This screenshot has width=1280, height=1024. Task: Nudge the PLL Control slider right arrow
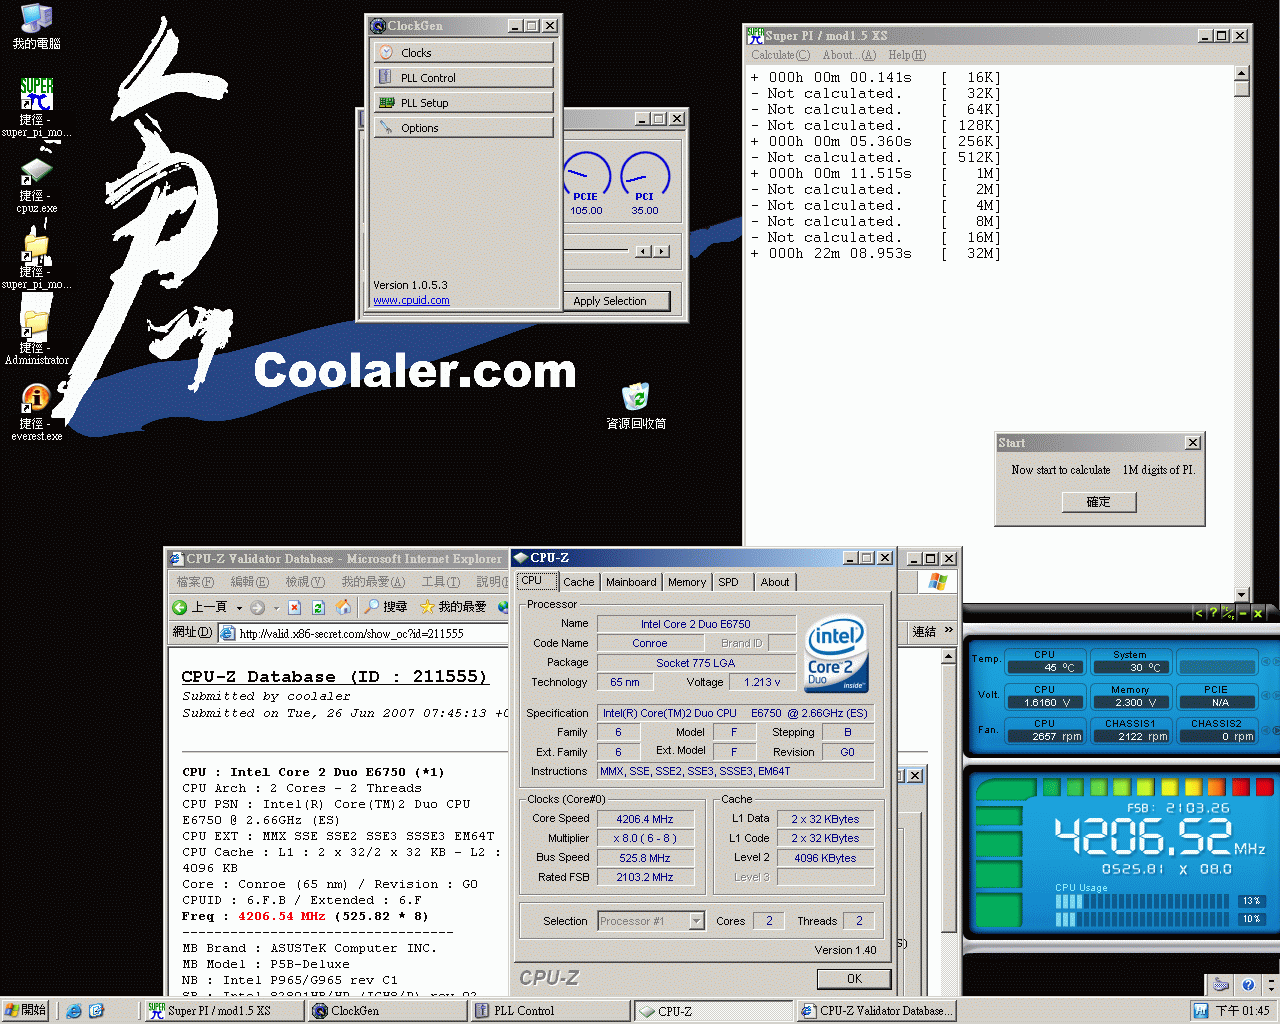pyautogui.click(x=661, y=251)
